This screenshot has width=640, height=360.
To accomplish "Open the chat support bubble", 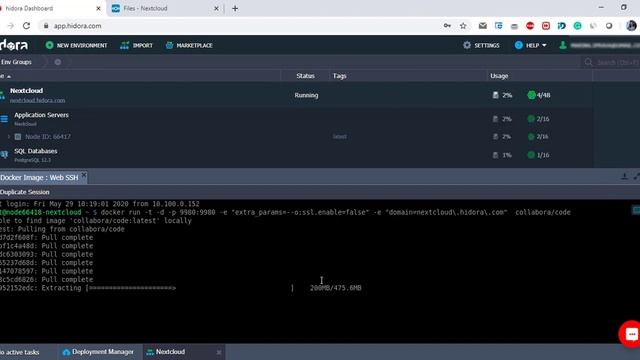I will point(631,334).
